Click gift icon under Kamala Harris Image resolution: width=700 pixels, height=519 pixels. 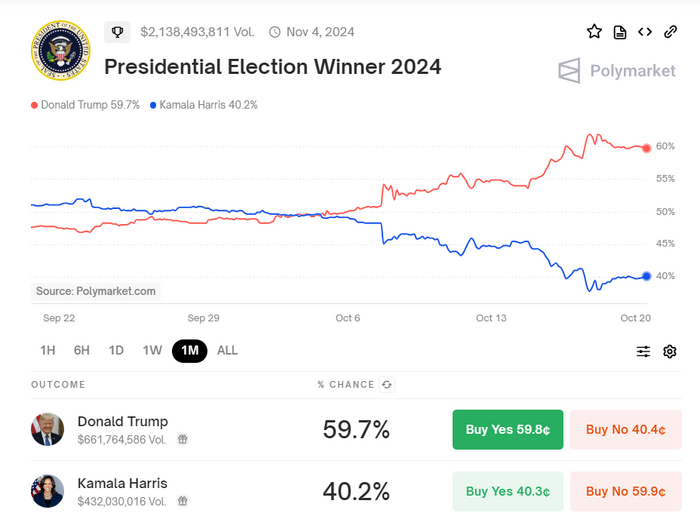183,501
